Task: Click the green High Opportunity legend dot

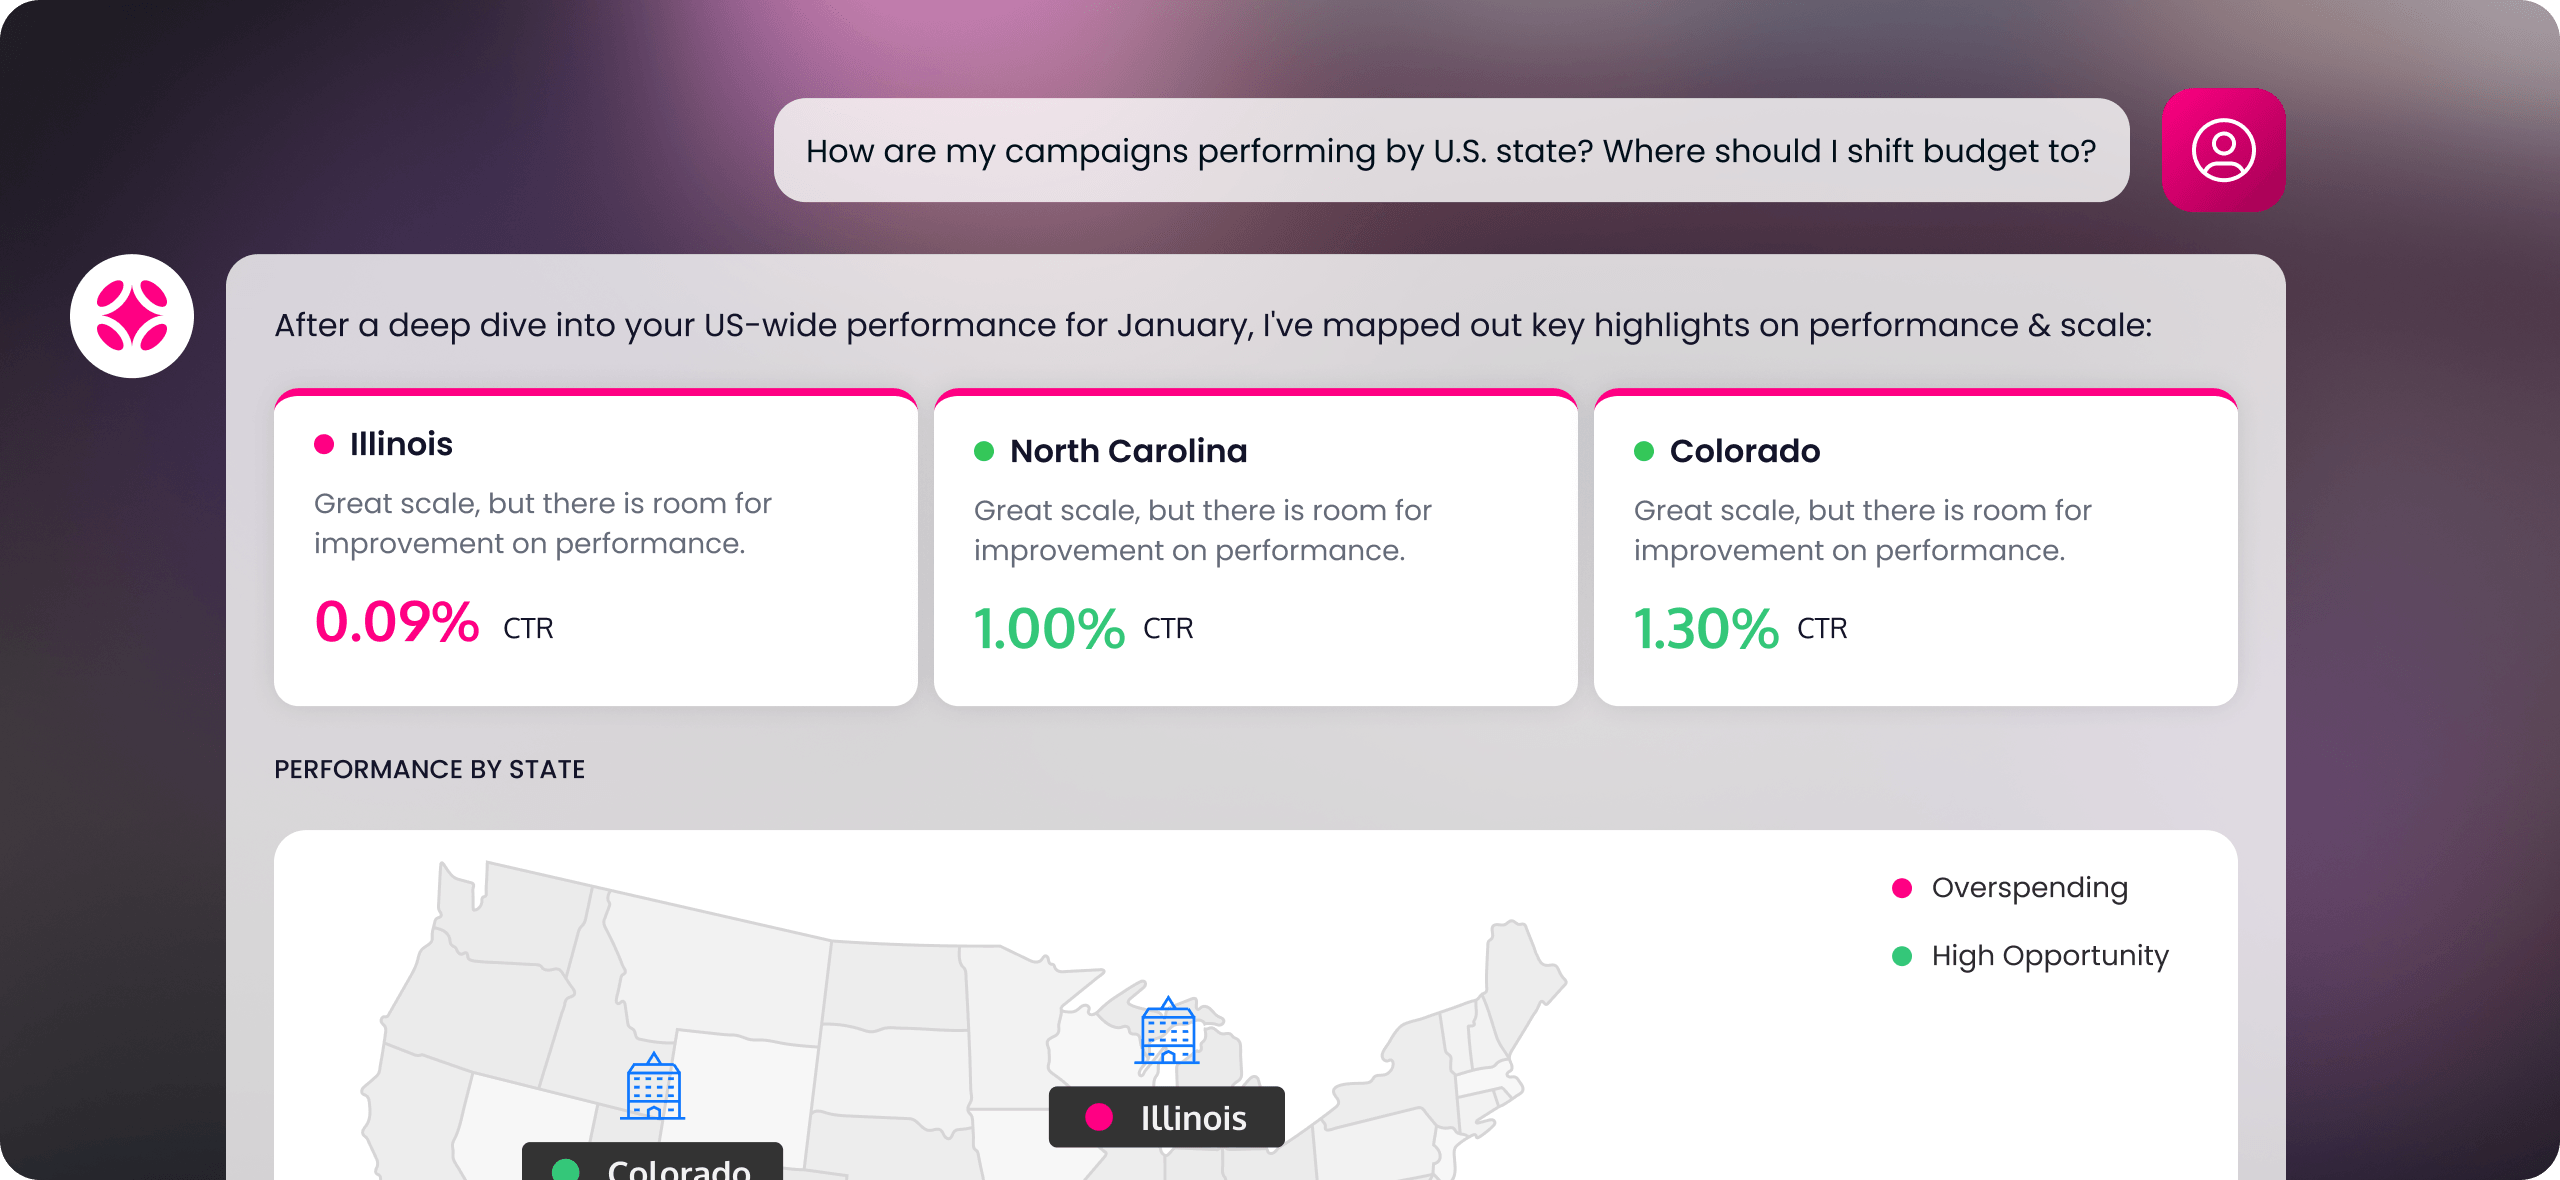Action: point(1902,956)
